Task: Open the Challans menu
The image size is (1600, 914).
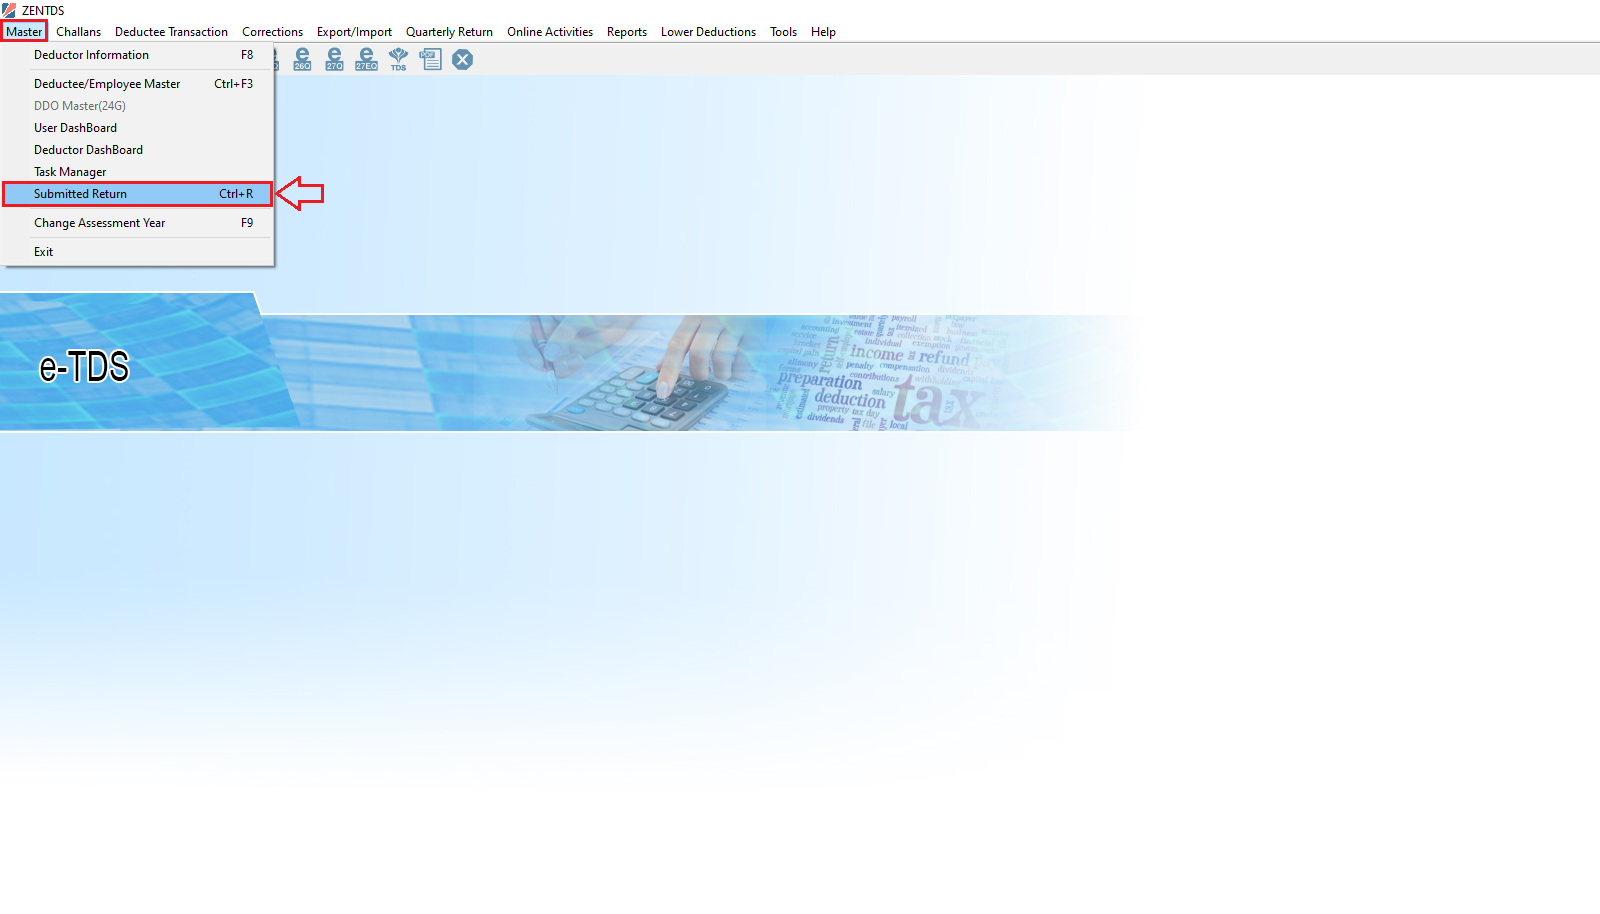Action: click(78, 32)
